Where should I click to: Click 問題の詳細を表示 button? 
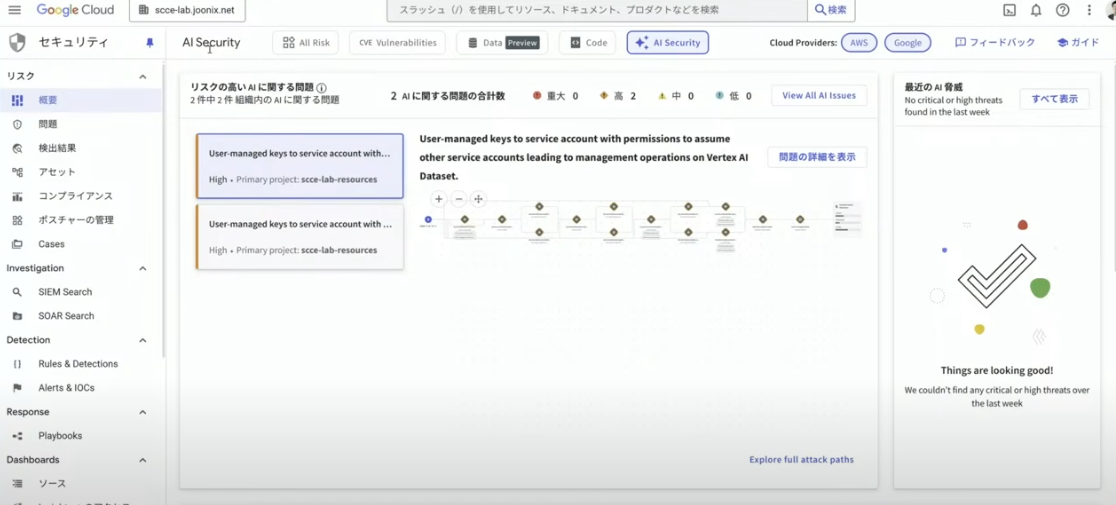[x=817, y=157]
